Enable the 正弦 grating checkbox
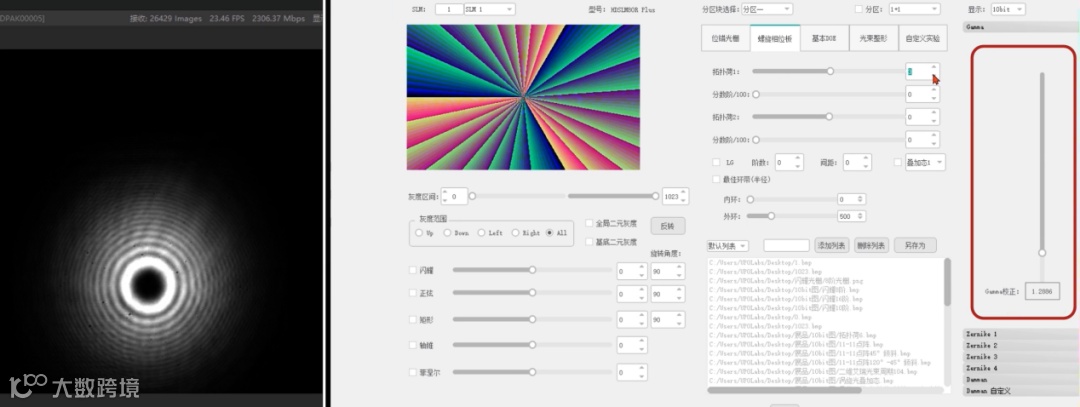 413,293
